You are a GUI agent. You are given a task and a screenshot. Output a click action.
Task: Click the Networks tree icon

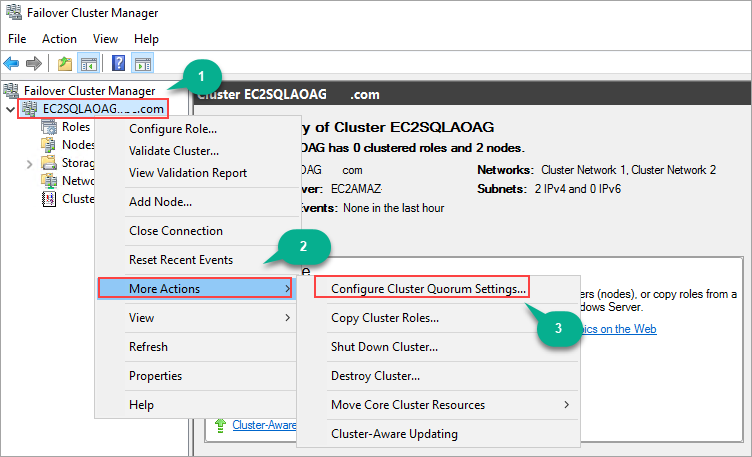(49, 181)
